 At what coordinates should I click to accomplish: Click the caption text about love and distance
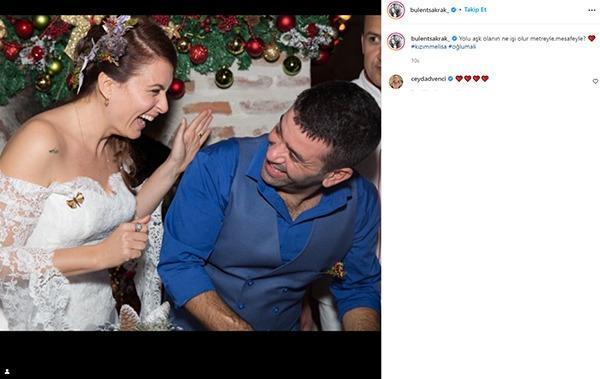click(522, 39)
